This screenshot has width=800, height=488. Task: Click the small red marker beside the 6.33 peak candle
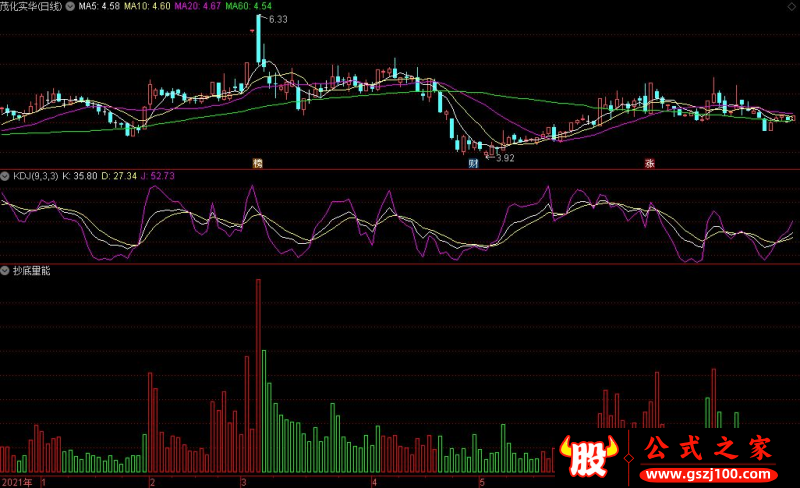pyautogui.click(x=252, y=31)
